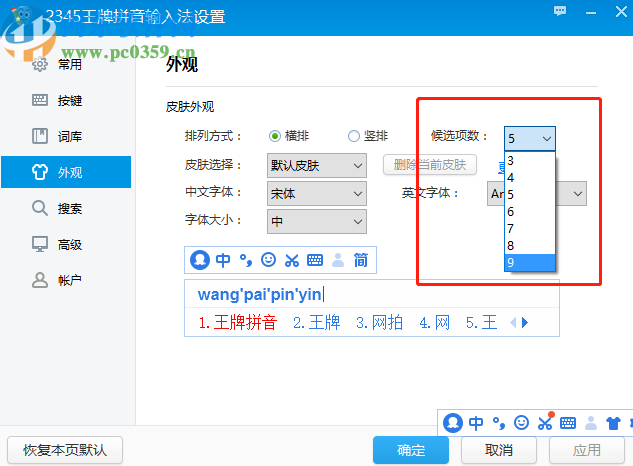The image size is (633, 466).
Task: Click candidate 1. 王牌拼音
Action: coord(237,323)
